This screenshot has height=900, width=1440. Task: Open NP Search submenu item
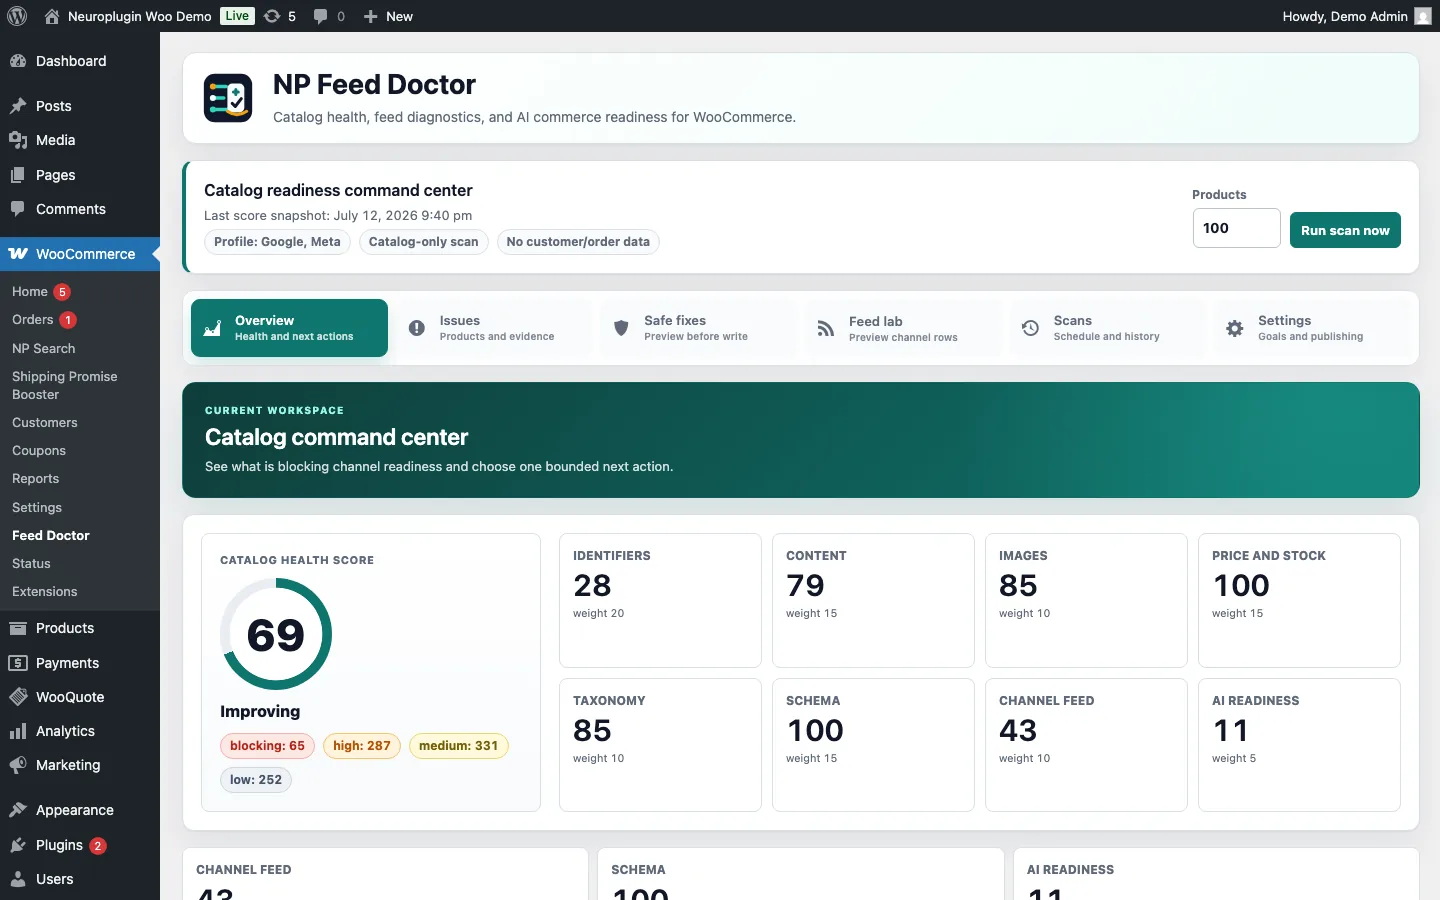[80, 348]
